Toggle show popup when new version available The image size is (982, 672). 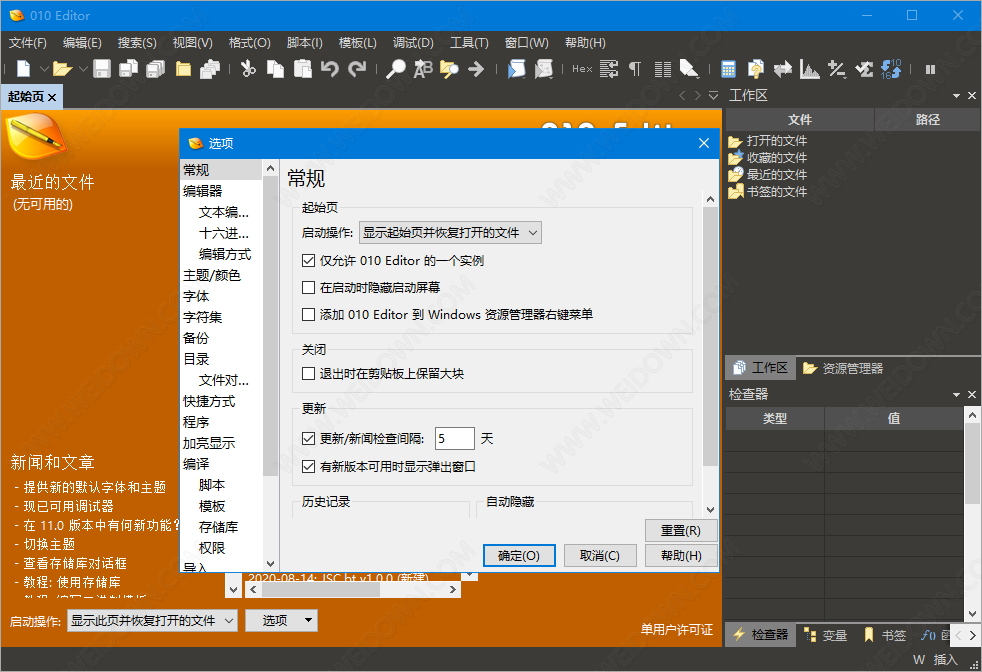point(308,467)
